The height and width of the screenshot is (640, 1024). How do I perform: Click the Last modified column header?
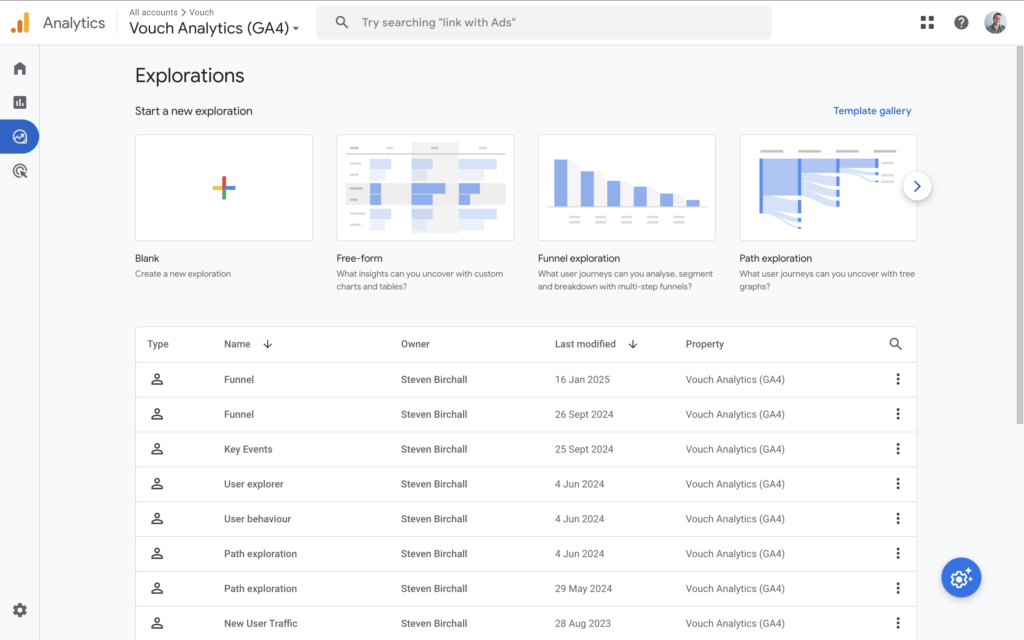coord(585,344)
